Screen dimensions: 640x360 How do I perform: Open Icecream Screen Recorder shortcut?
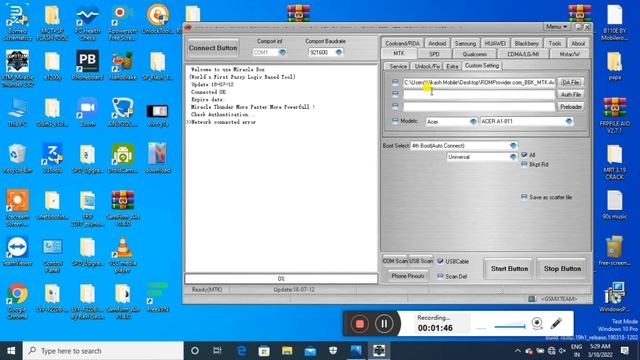[x=17, y=208]
